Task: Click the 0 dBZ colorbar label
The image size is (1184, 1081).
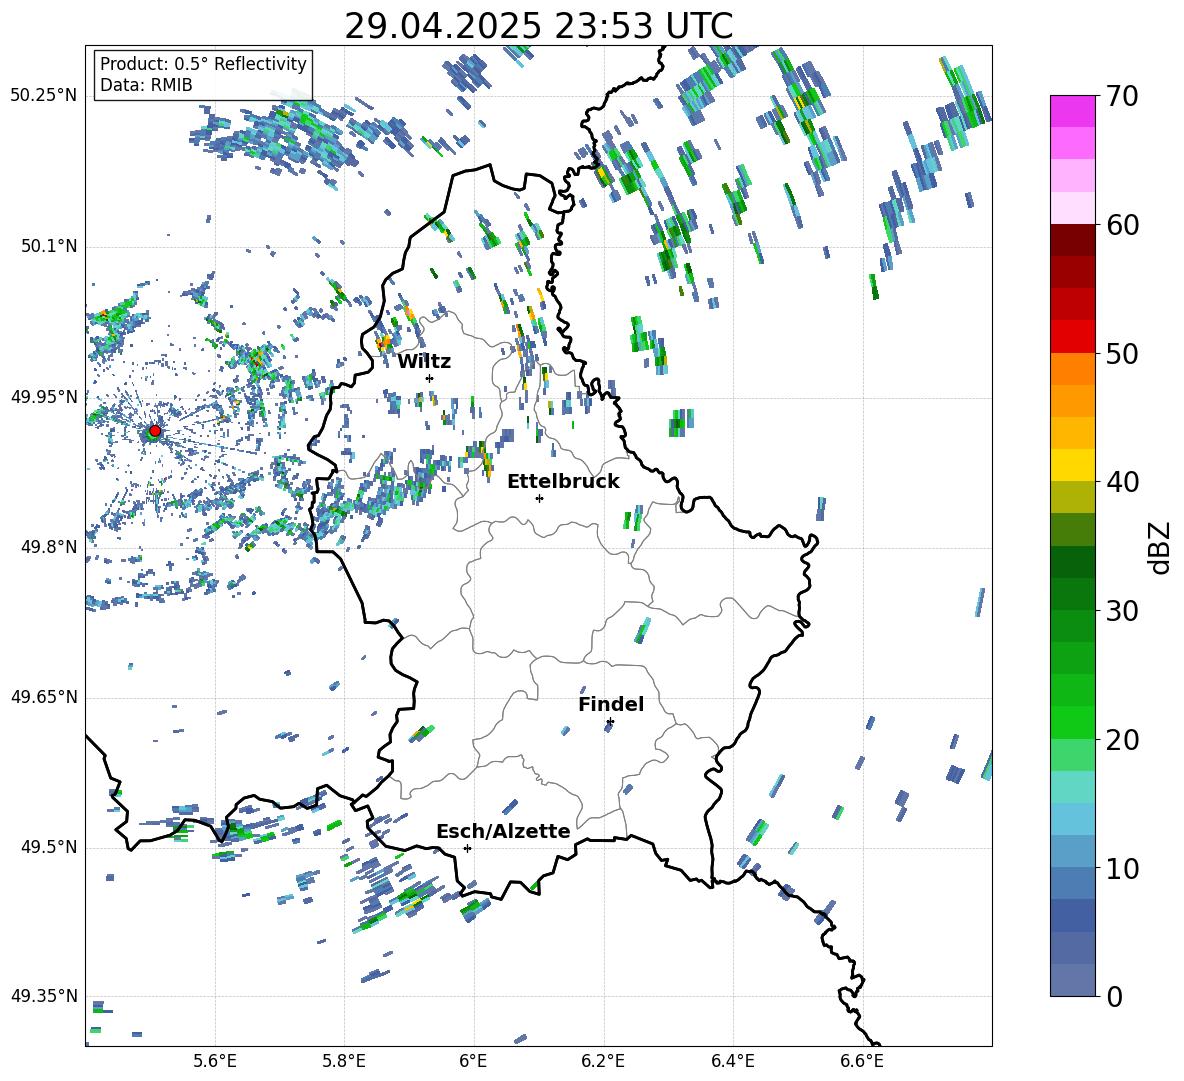Action: [1114, 997]
